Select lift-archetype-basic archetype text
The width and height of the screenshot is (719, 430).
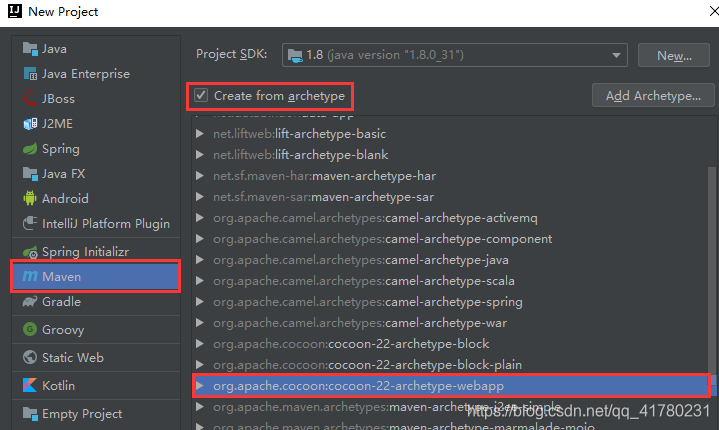click(x=330, y=134)
